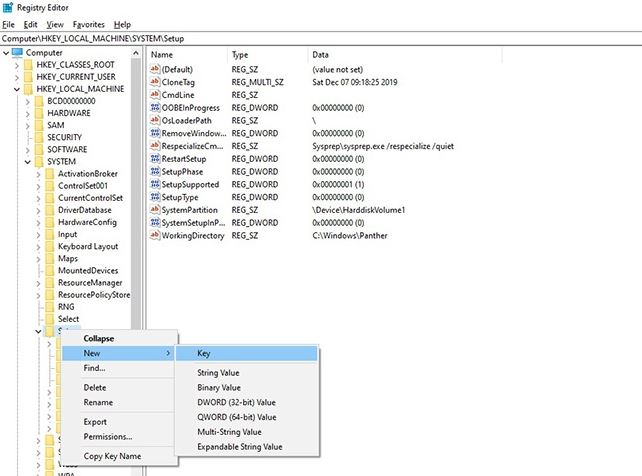Click the string icon beside SystemPartition
The image size is (642, 476).
pyautogui.click(x=155, y=210)
